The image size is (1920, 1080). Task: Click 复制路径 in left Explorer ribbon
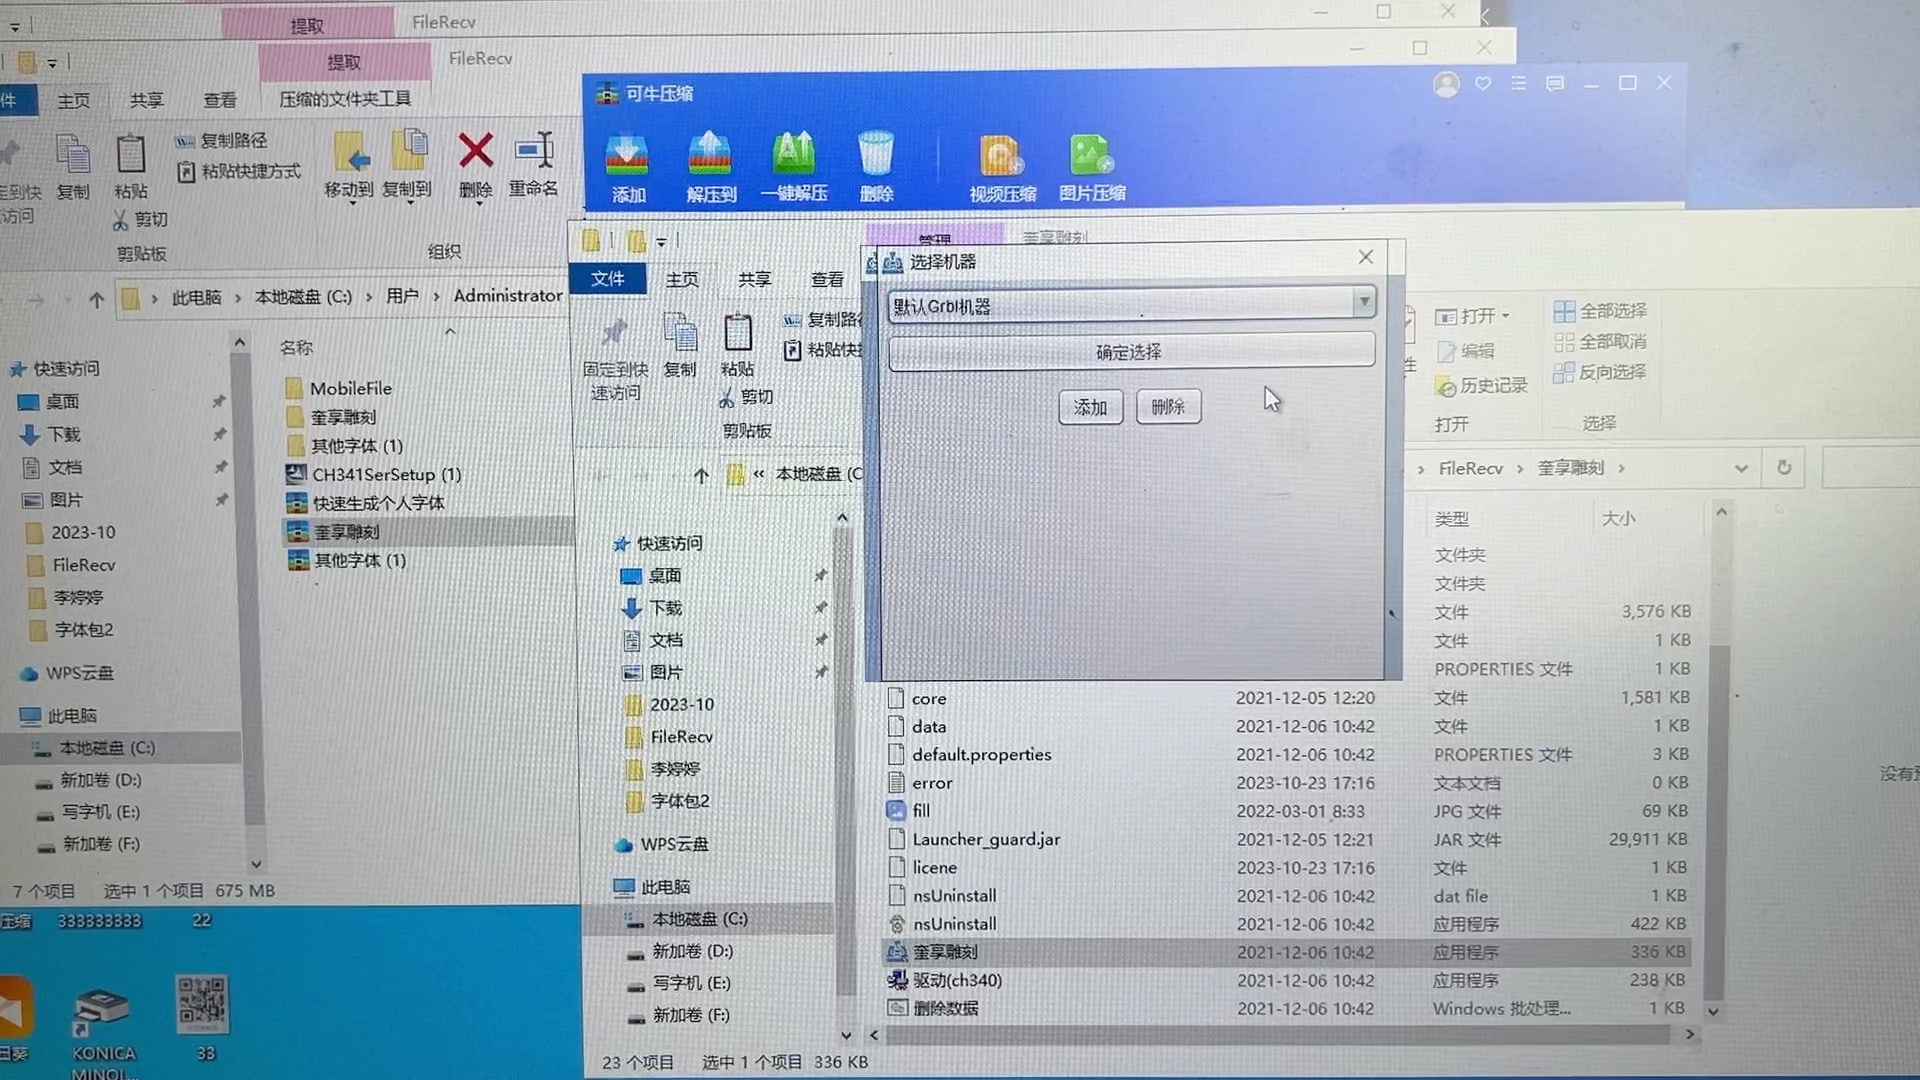[x=221, y=140]
